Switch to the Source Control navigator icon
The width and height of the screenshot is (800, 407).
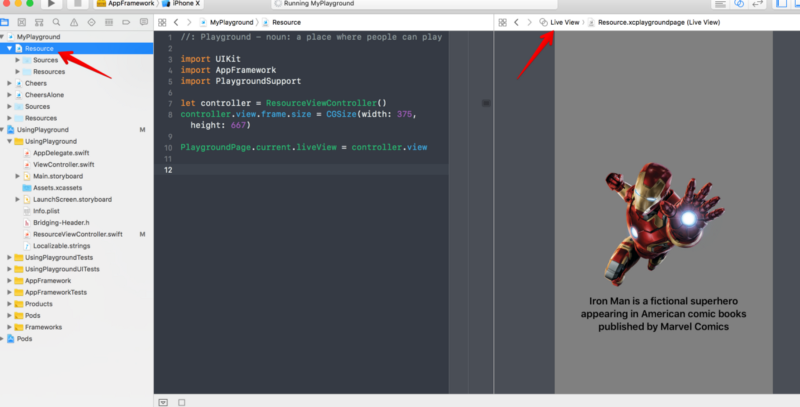(x=22, y=22)
